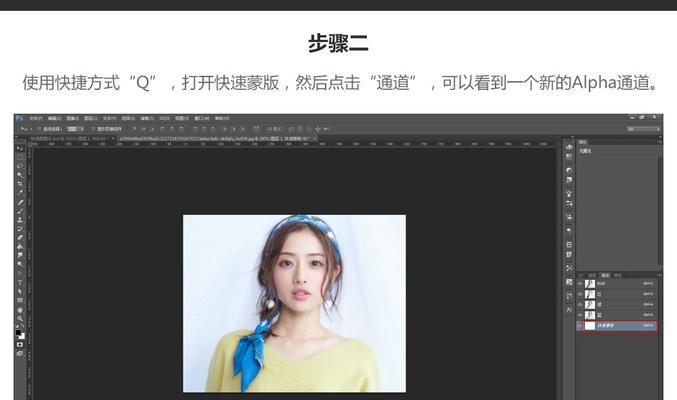Open the workspace switcher dropdown
Viewport: 677px width, 400px height.
tap(644, 129)
